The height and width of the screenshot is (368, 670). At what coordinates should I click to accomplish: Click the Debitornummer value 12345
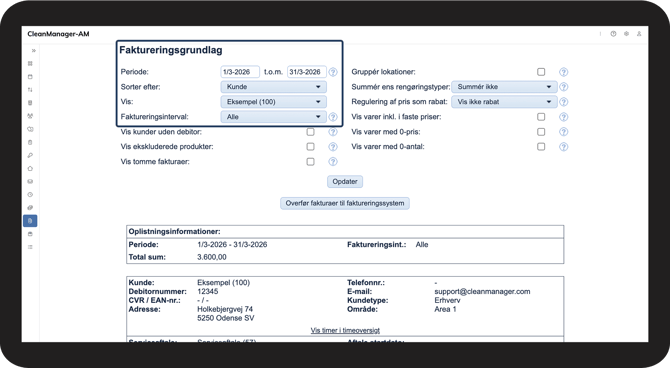pos(208,291)
